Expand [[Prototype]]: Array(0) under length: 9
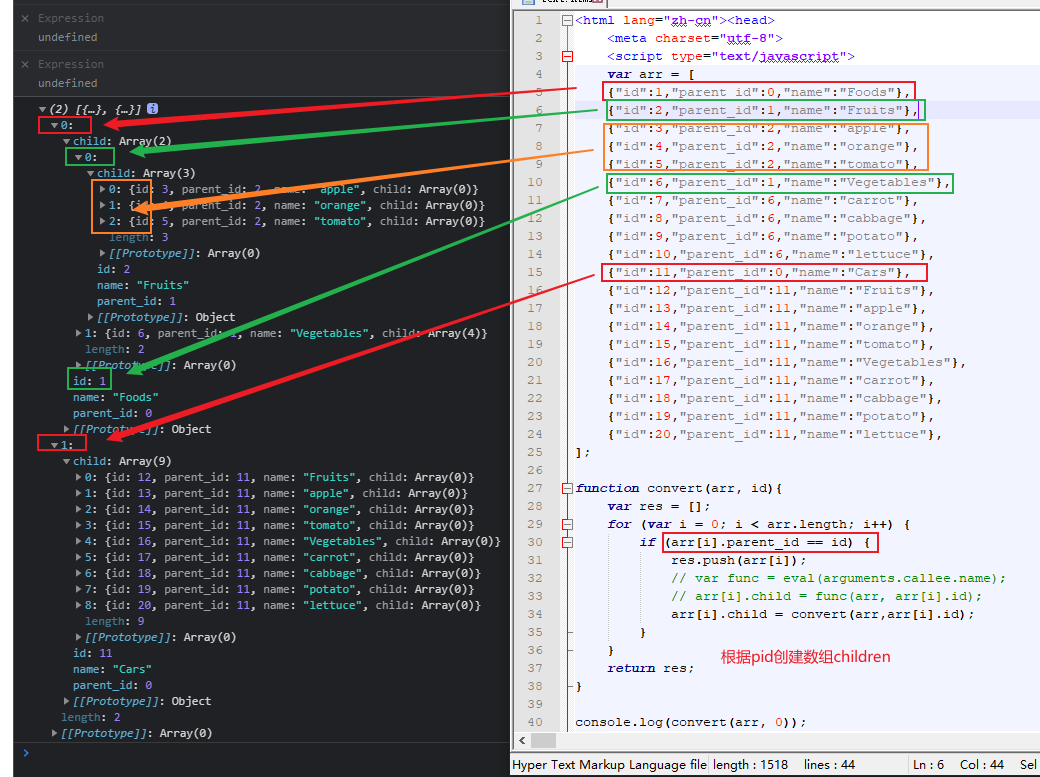The width and height of the screenshot is (1040, 777). point(78,637)
